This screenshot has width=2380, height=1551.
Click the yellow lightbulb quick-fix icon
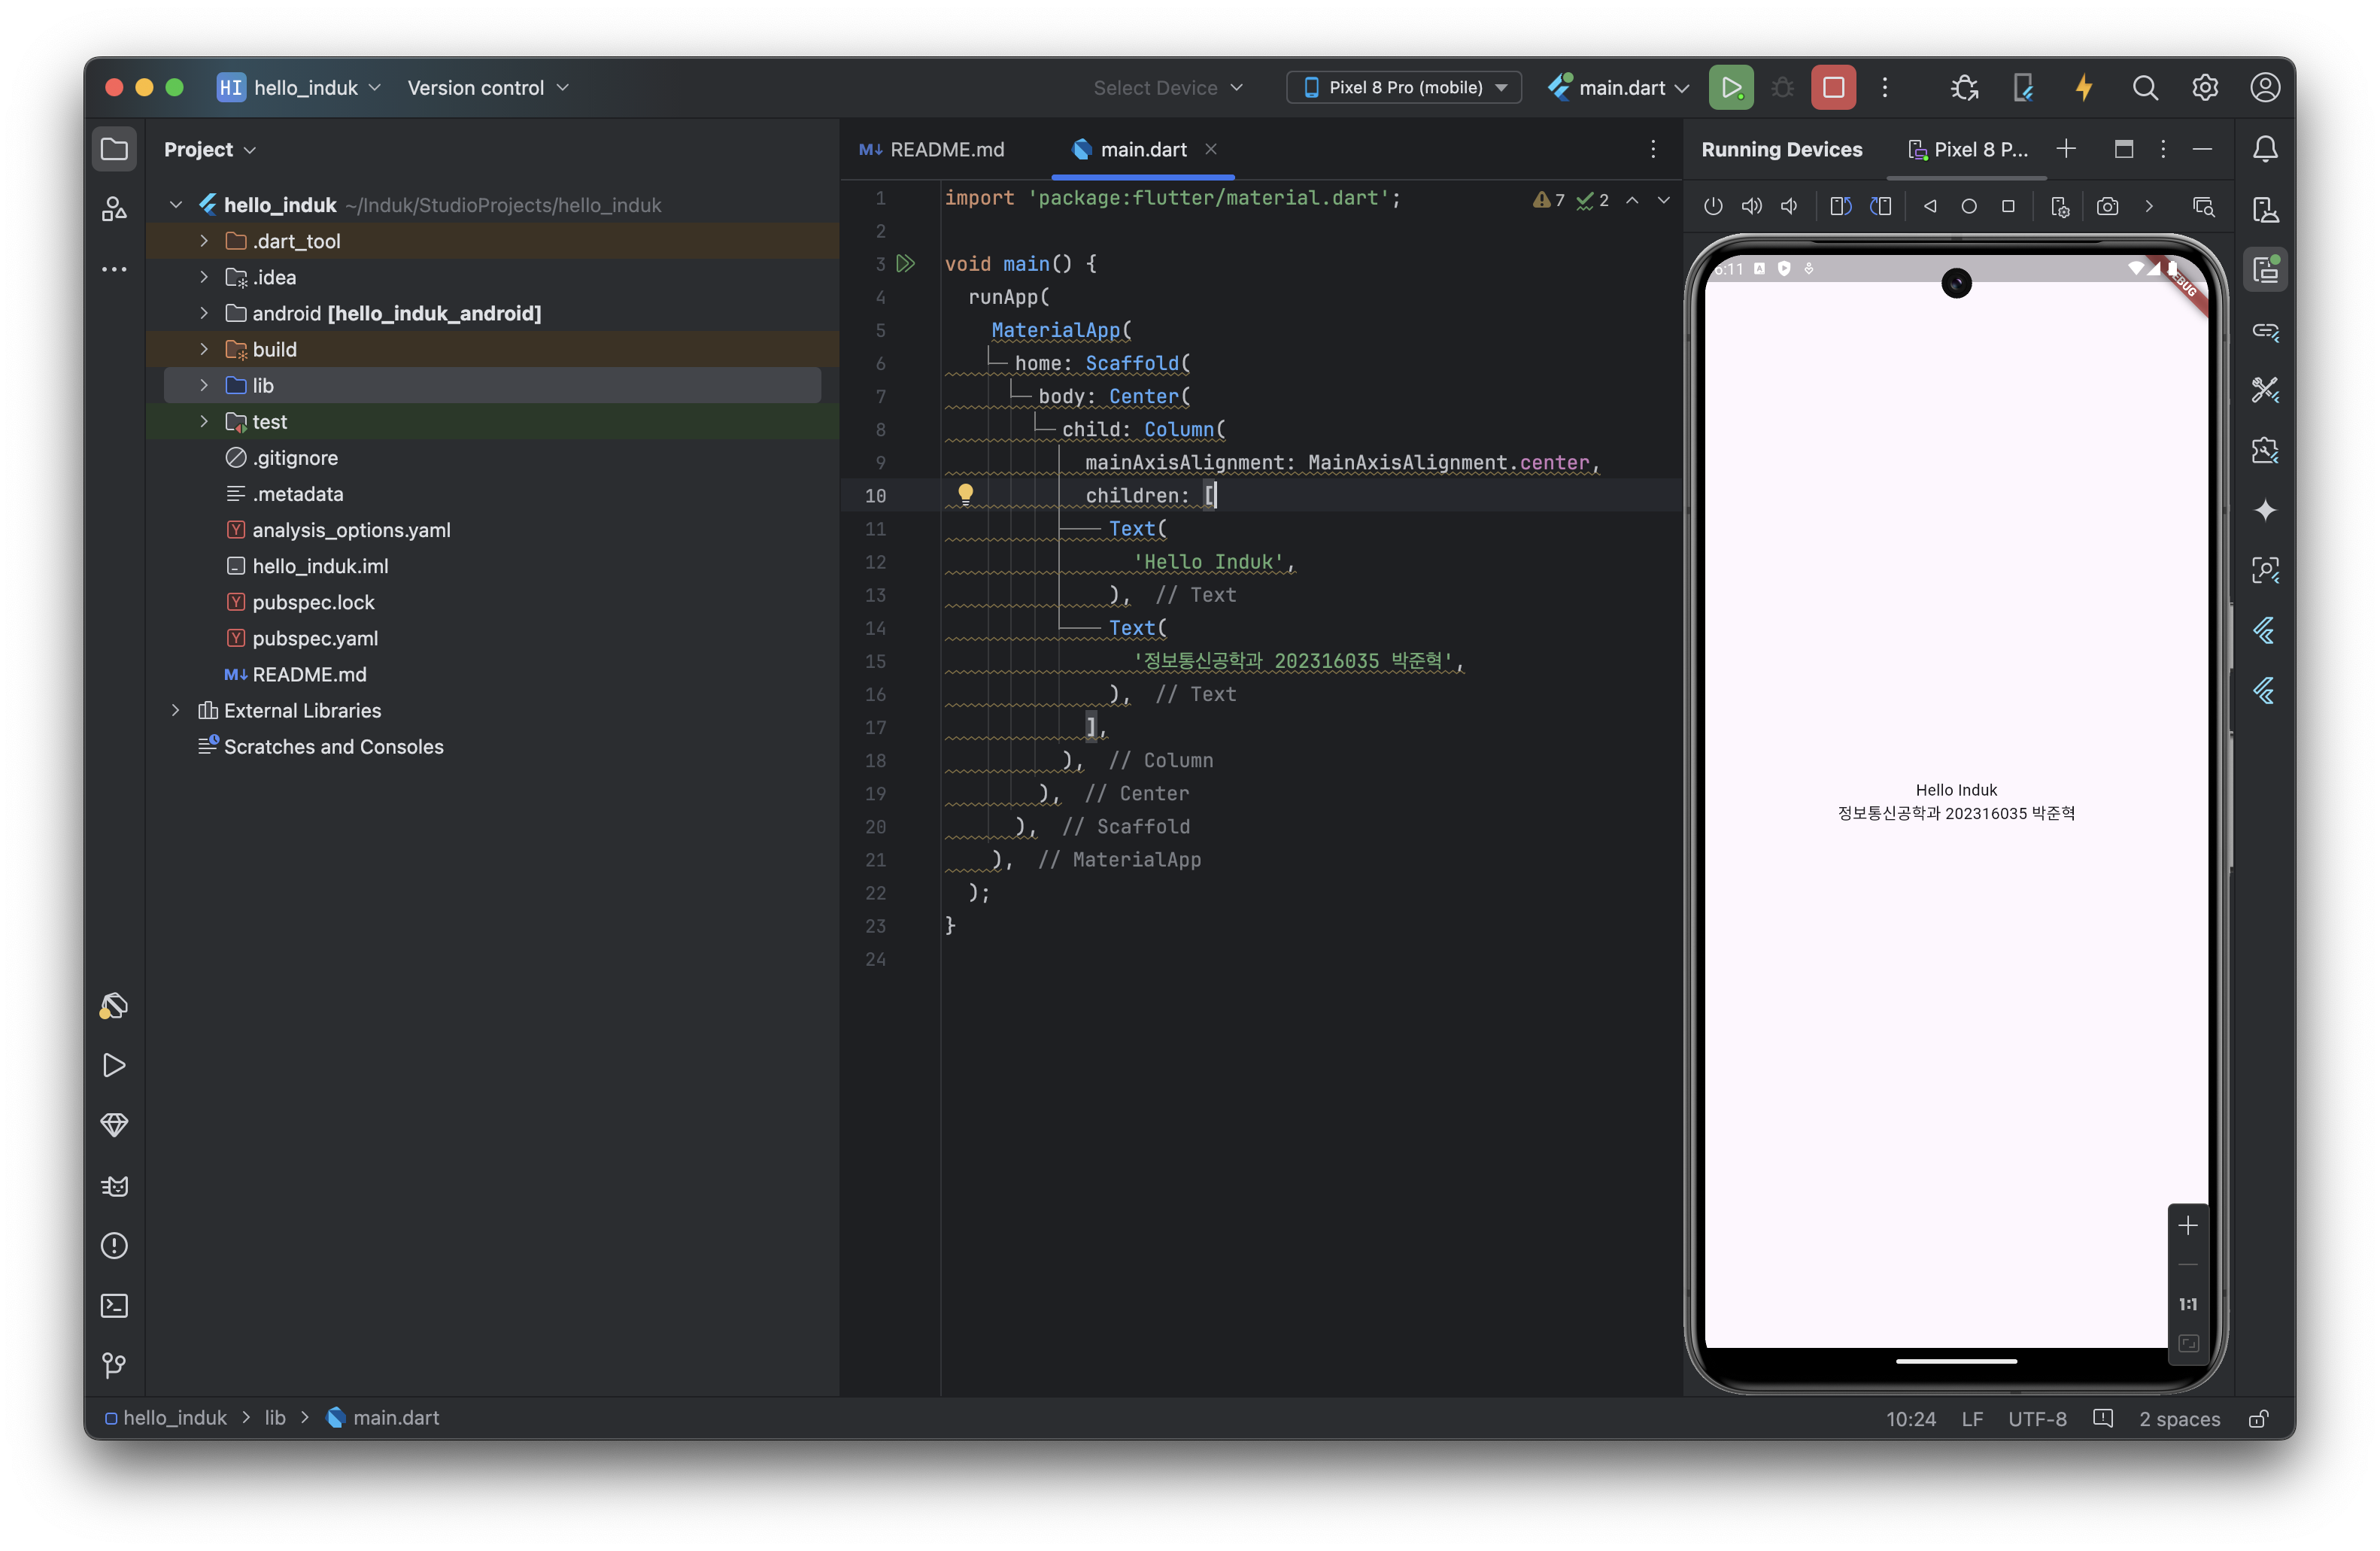click(x=965, y=494)
